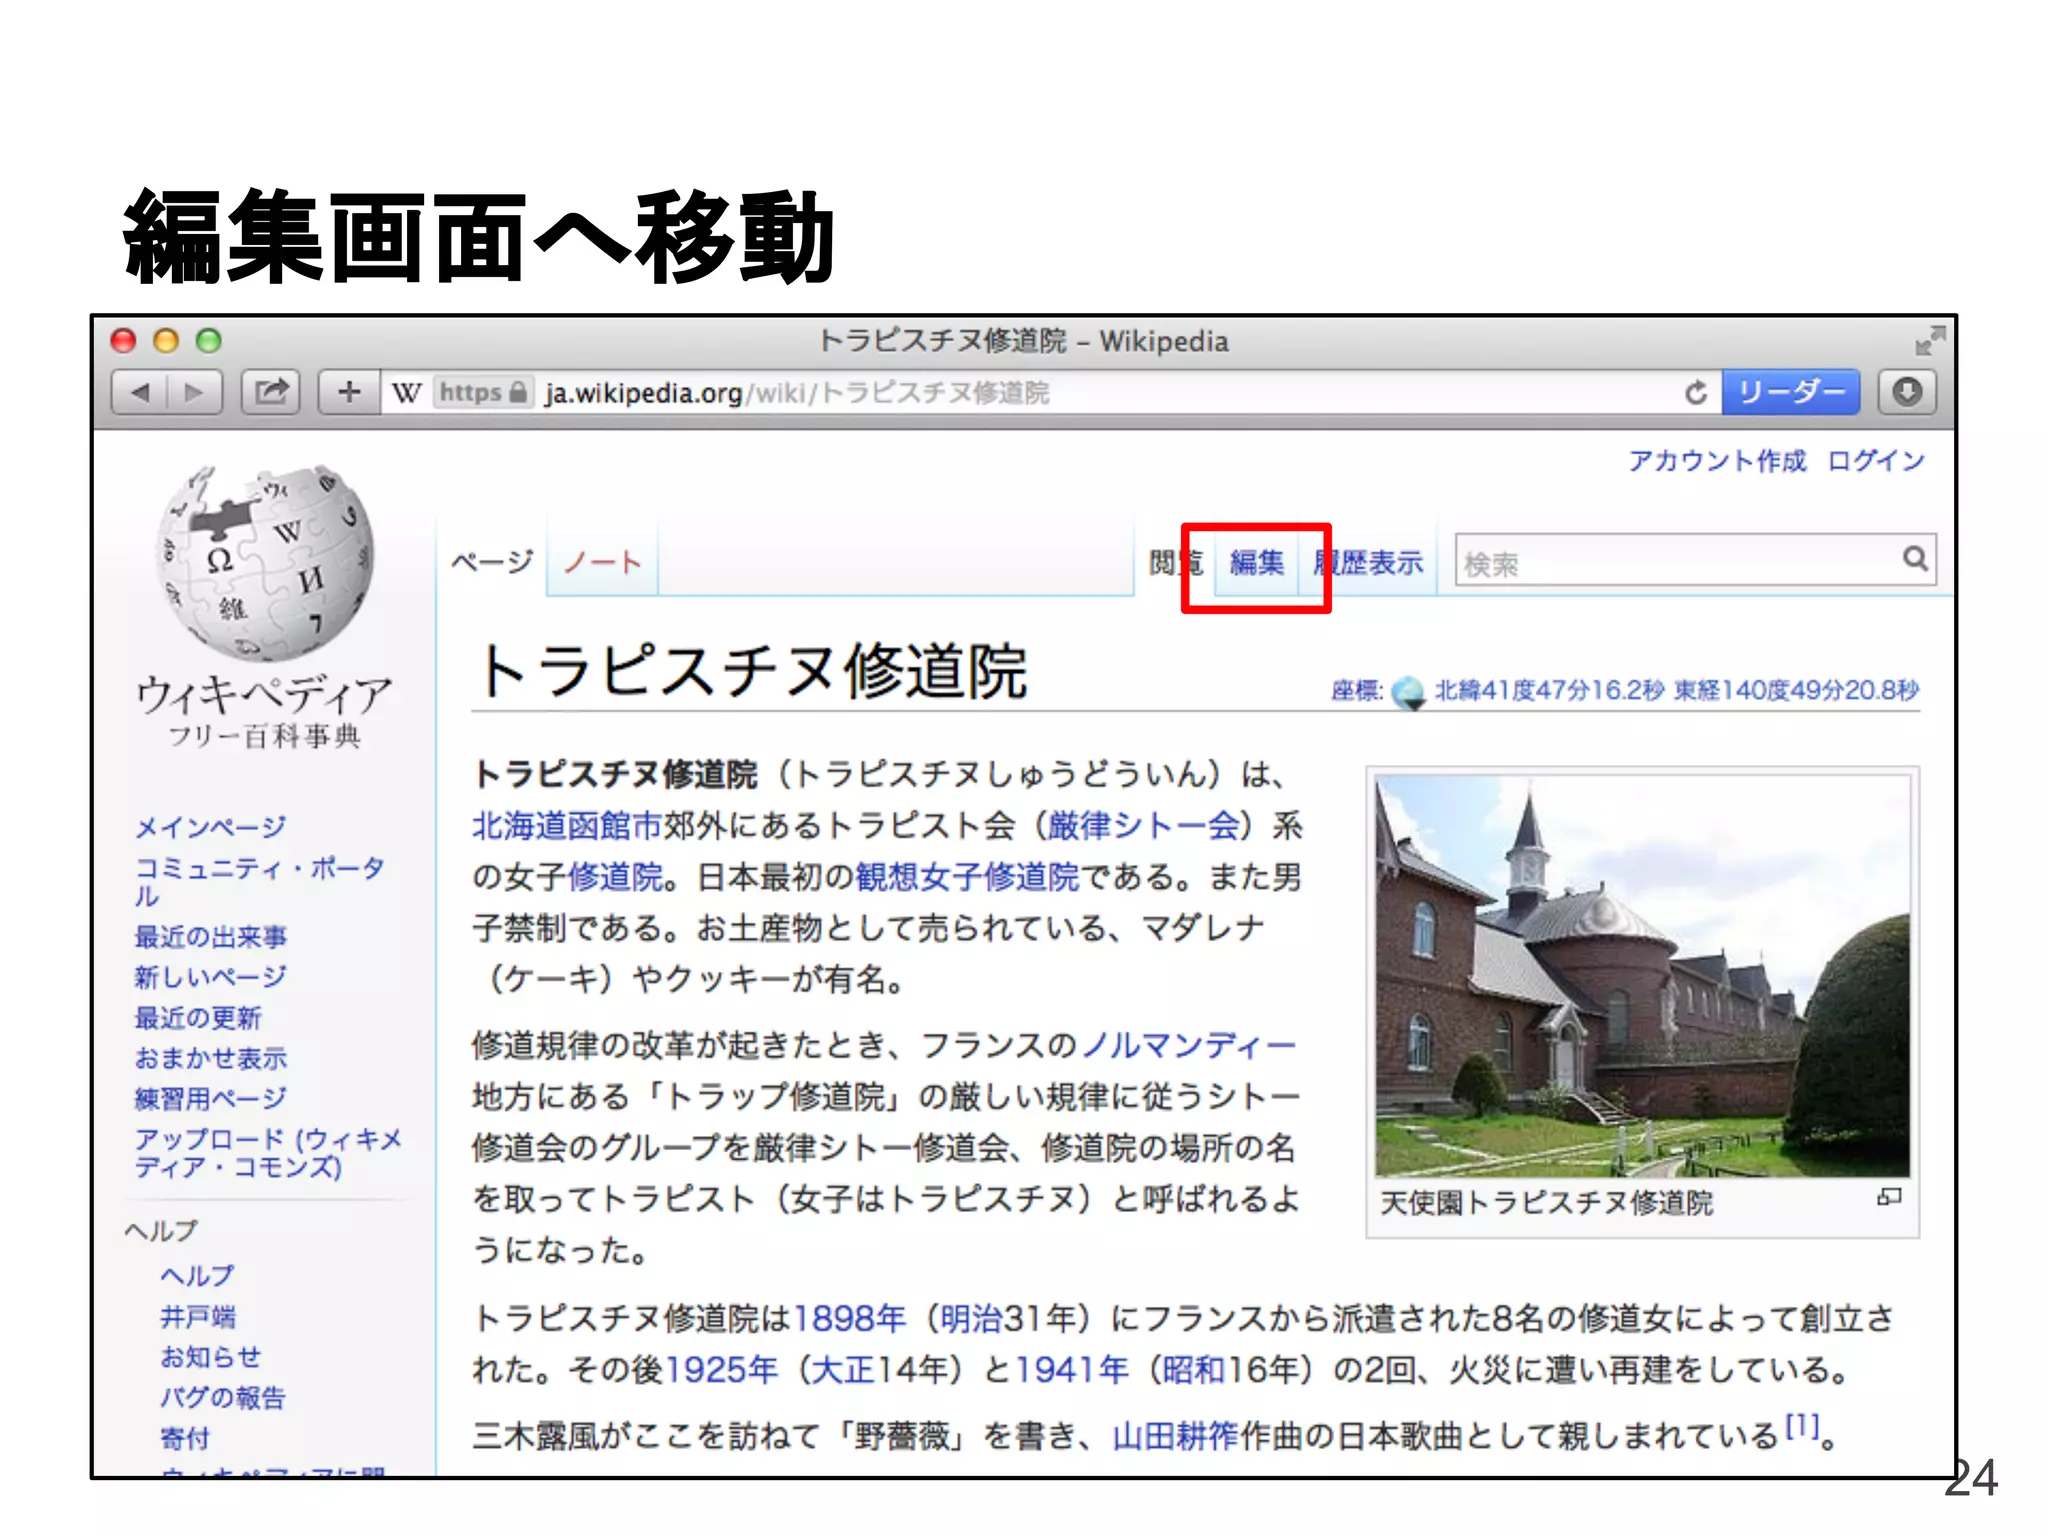2048x1536 pixels.
Task: Open メインページ in the sidebar
Action: pyautogui.click(x=210, y=827)
